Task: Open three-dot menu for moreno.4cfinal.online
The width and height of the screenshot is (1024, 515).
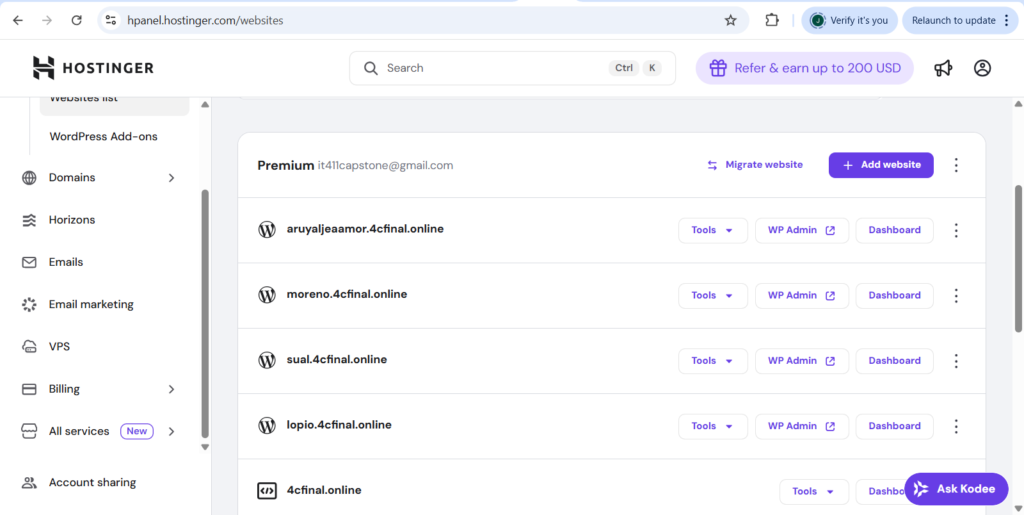Action: [x=956, y=295]
